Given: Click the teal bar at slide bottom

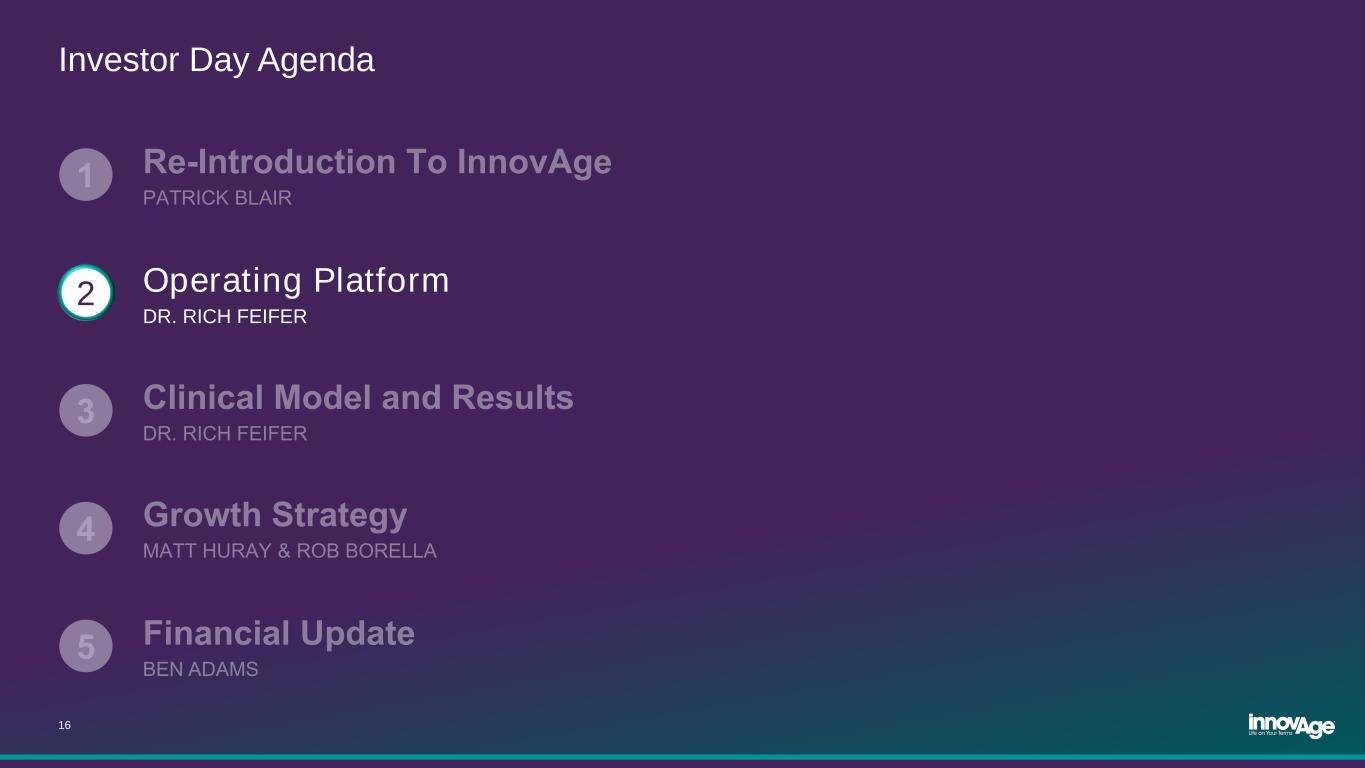Looking at the screenshot, I should coord(682,757).
